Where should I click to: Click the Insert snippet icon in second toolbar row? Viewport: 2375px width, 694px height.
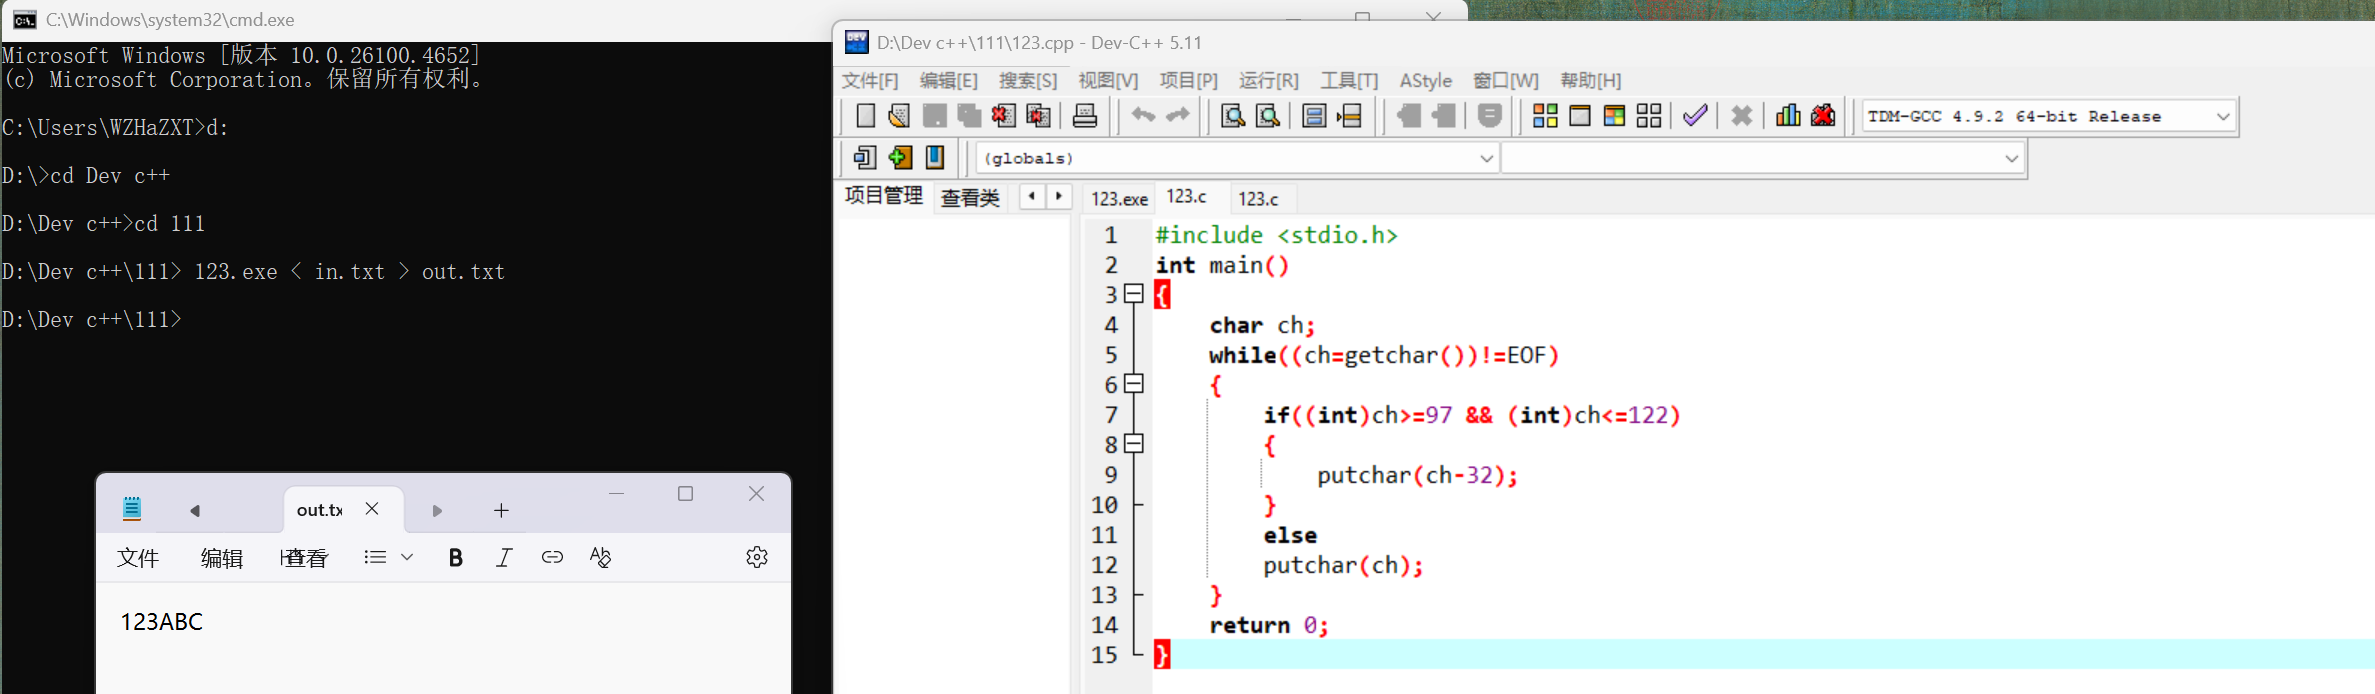[865, 157]
